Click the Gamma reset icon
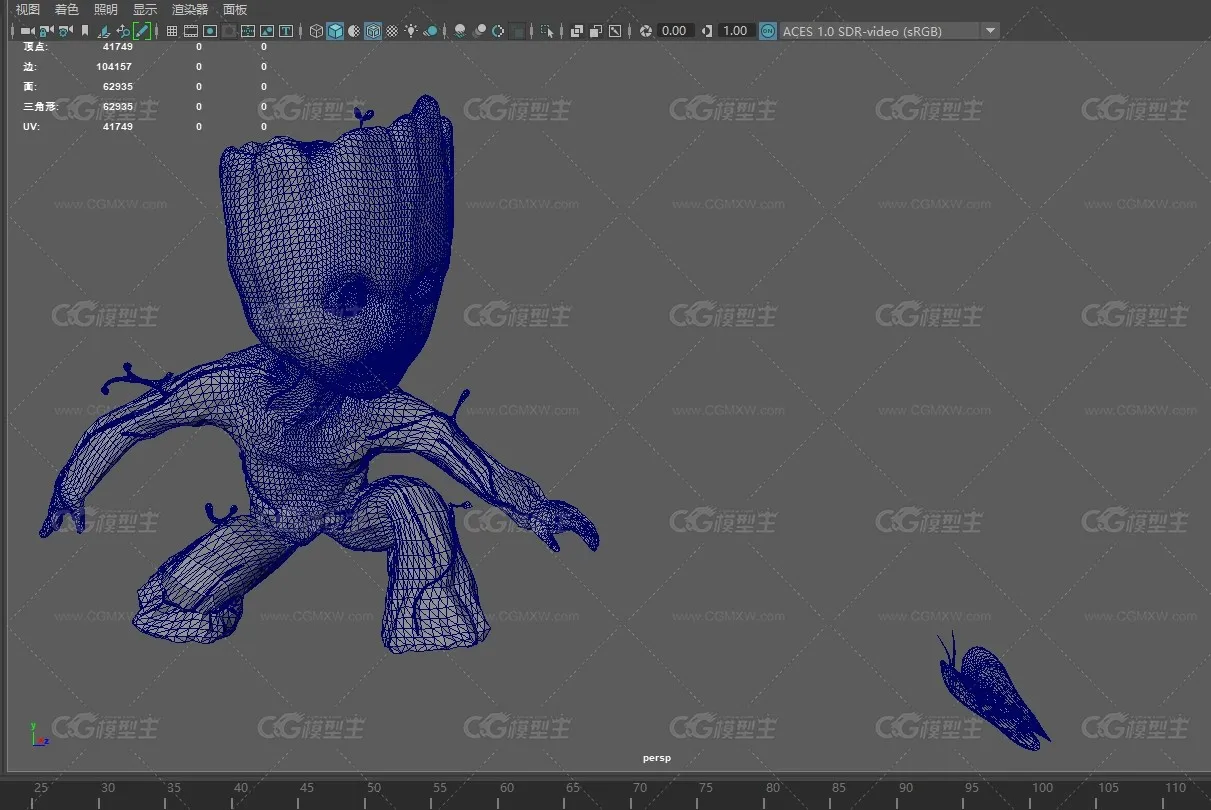Image resolution: width=1211 pixels, height=810 pixels. pyautogui.click(x=707, y=31)
